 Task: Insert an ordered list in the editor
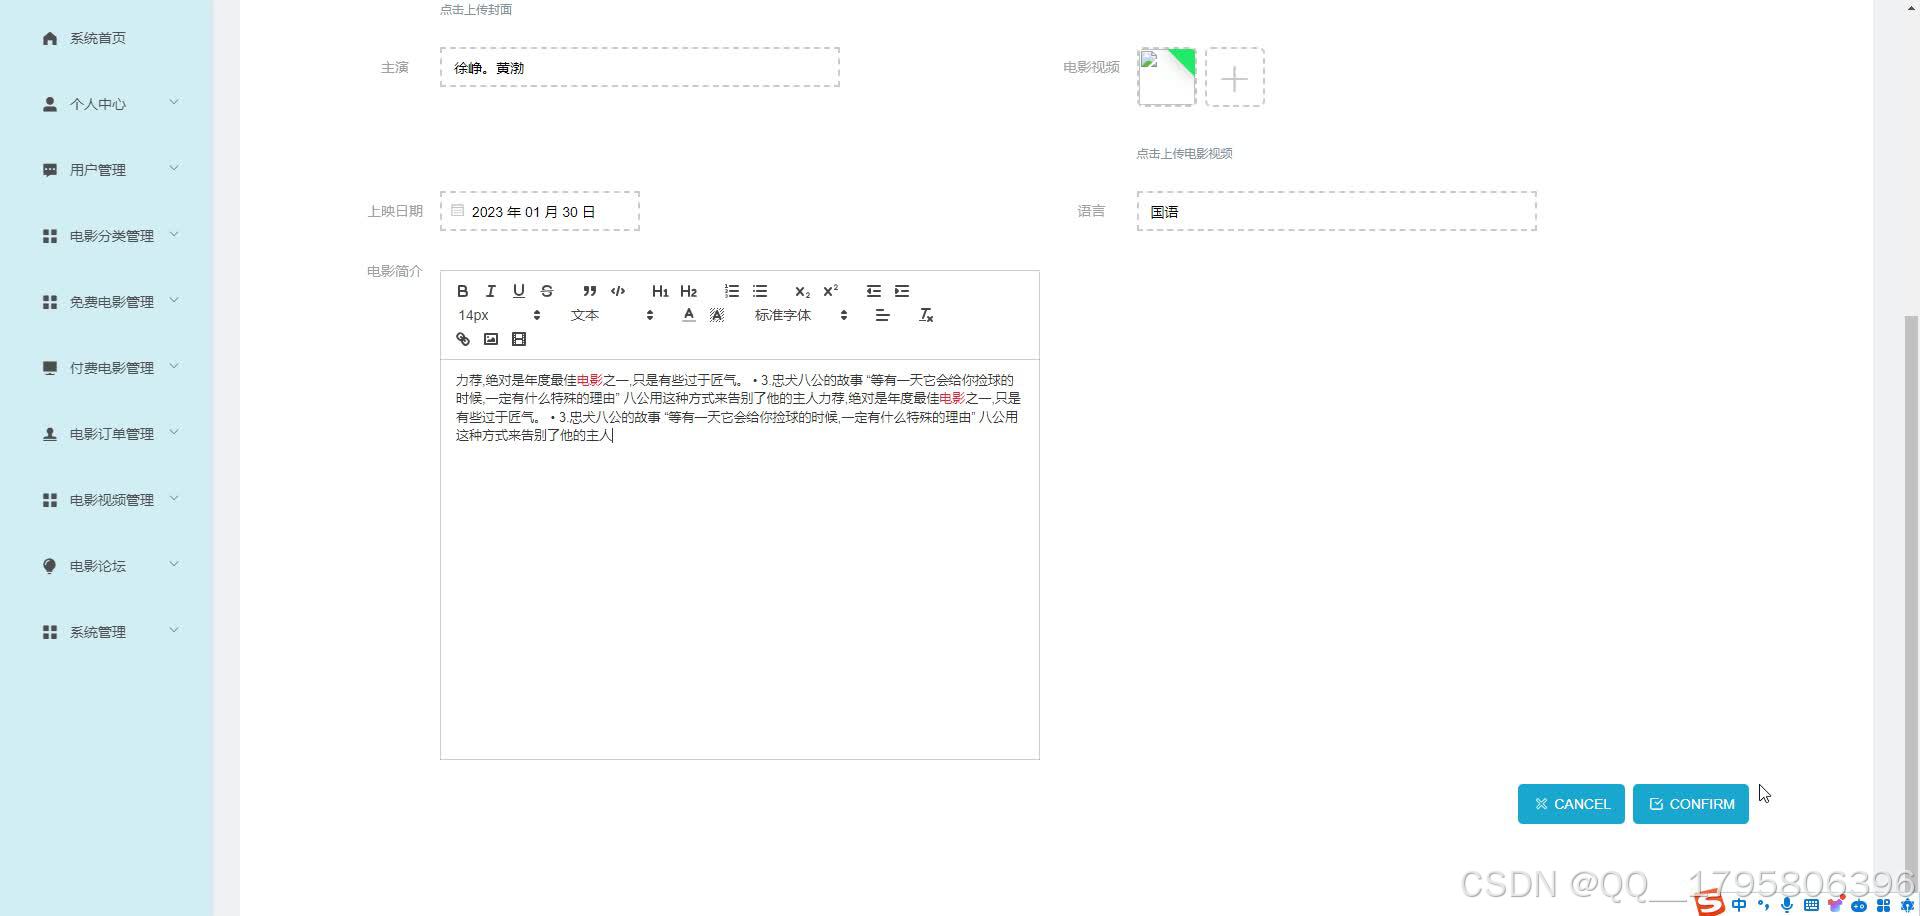click(731, 291)
